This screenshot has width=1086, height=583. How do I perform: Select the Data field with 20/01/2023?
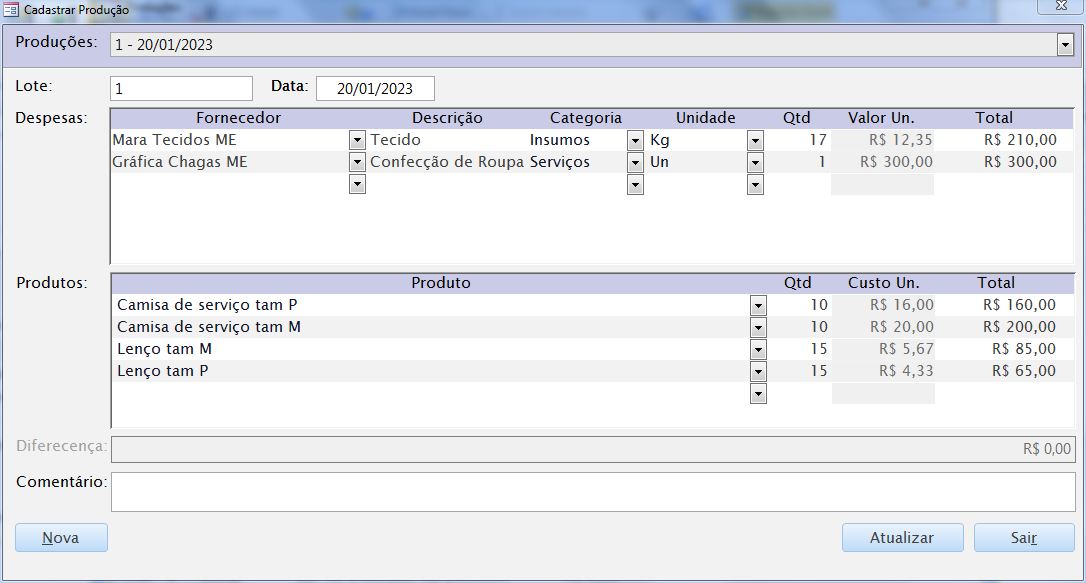click(375, 88)
